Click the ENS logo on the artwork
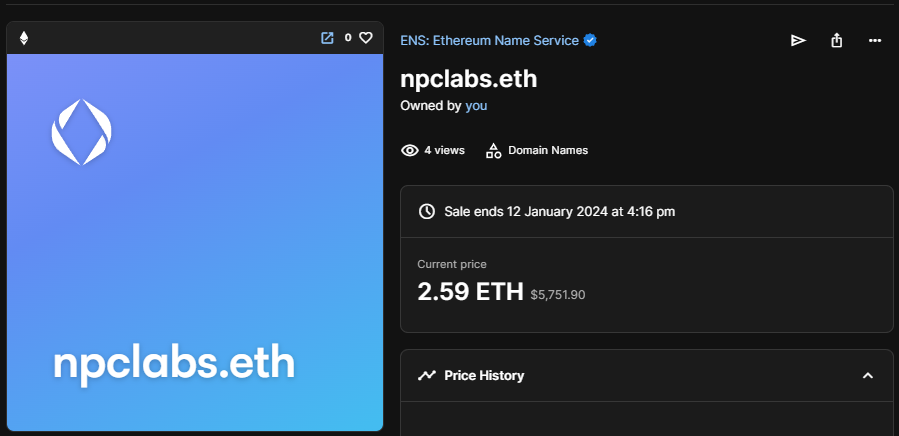The image size is (899, 436). (81, 132)
